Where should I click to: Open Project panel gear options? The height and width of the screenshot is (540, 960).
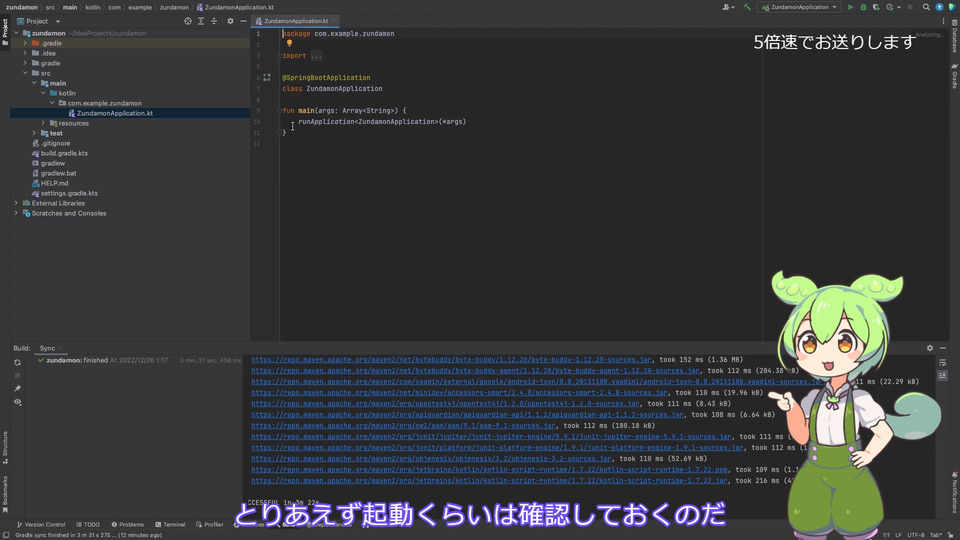click(x=230, y=21)
